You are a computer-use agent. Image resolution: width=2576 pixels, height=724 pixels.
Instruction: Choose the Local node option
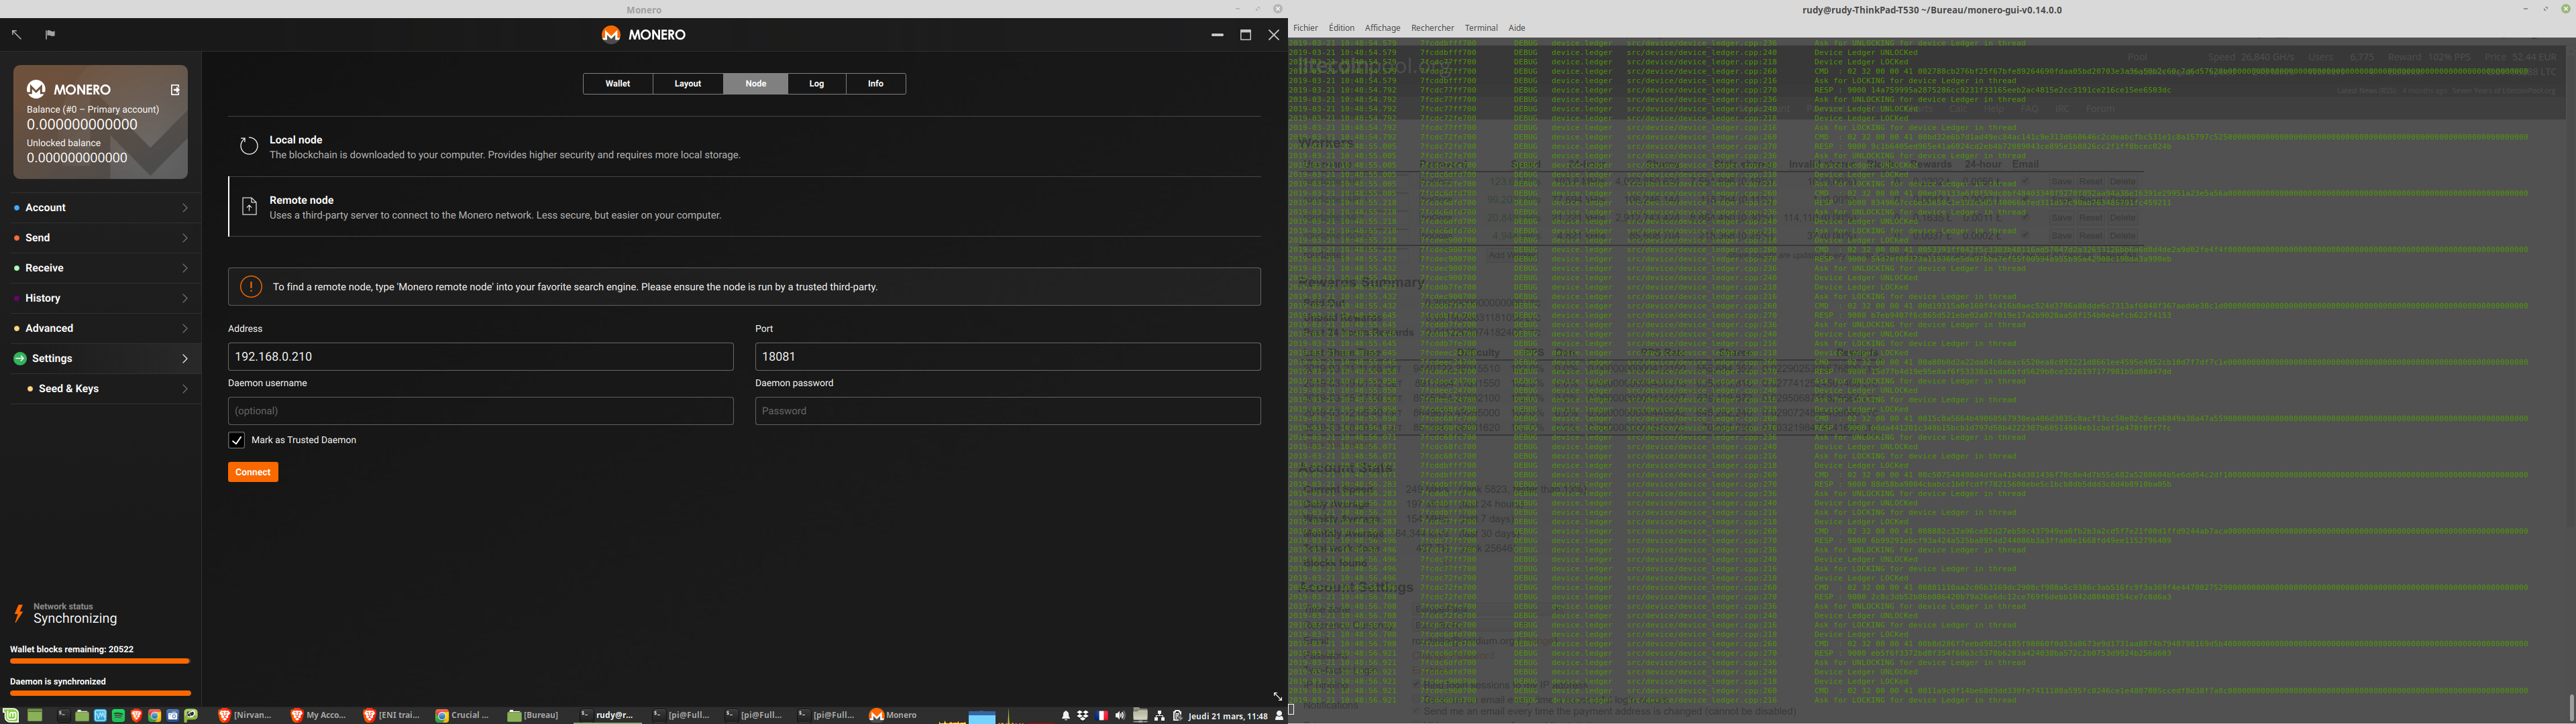point(745,147)
